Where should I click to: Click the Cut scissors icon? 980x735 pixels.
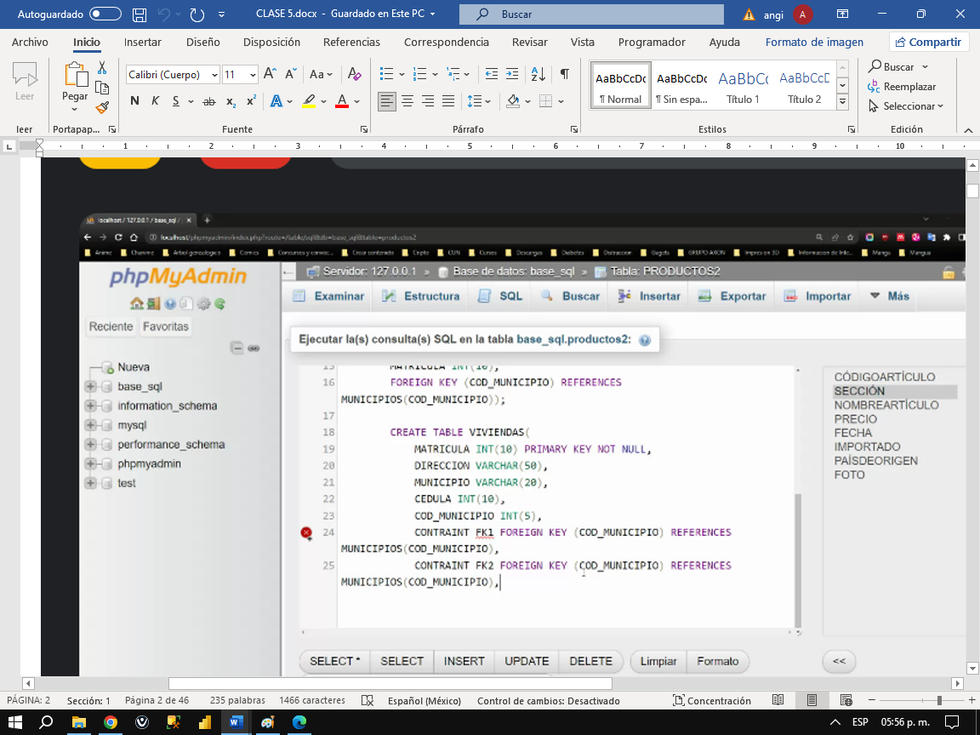coord(102,68)
